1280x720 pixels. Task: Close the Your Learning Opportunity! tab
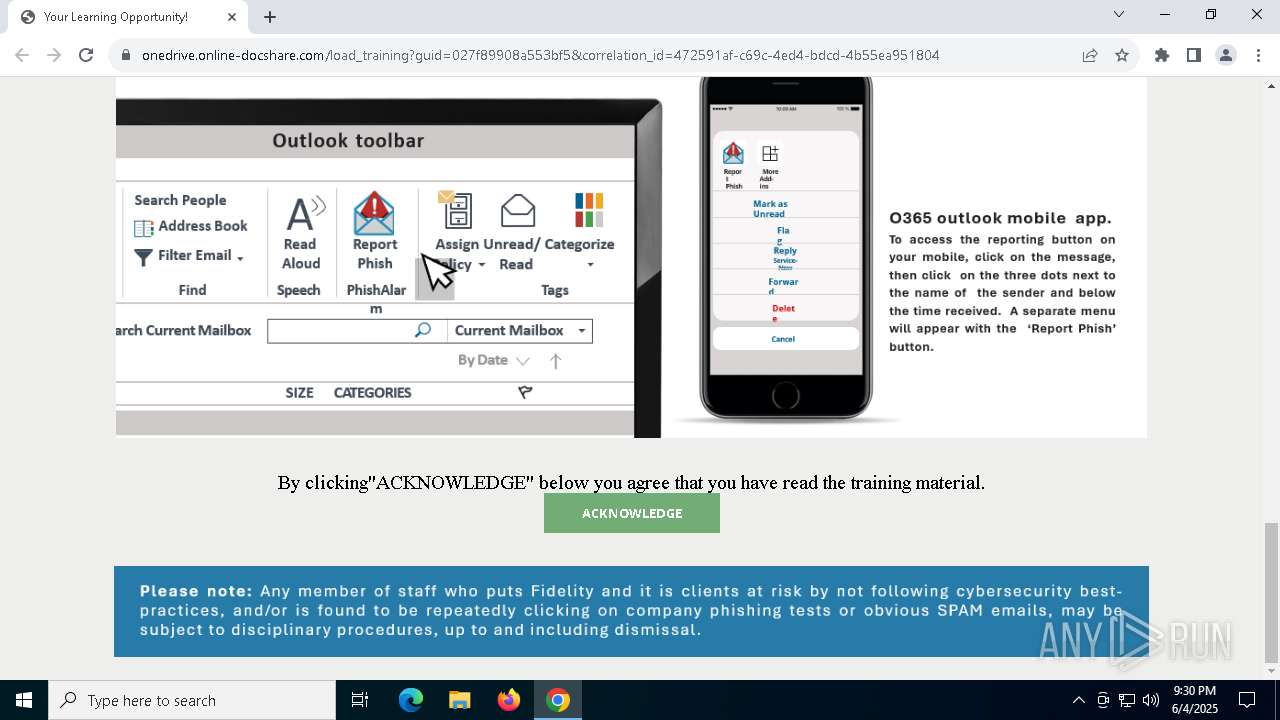click(232, 17)
